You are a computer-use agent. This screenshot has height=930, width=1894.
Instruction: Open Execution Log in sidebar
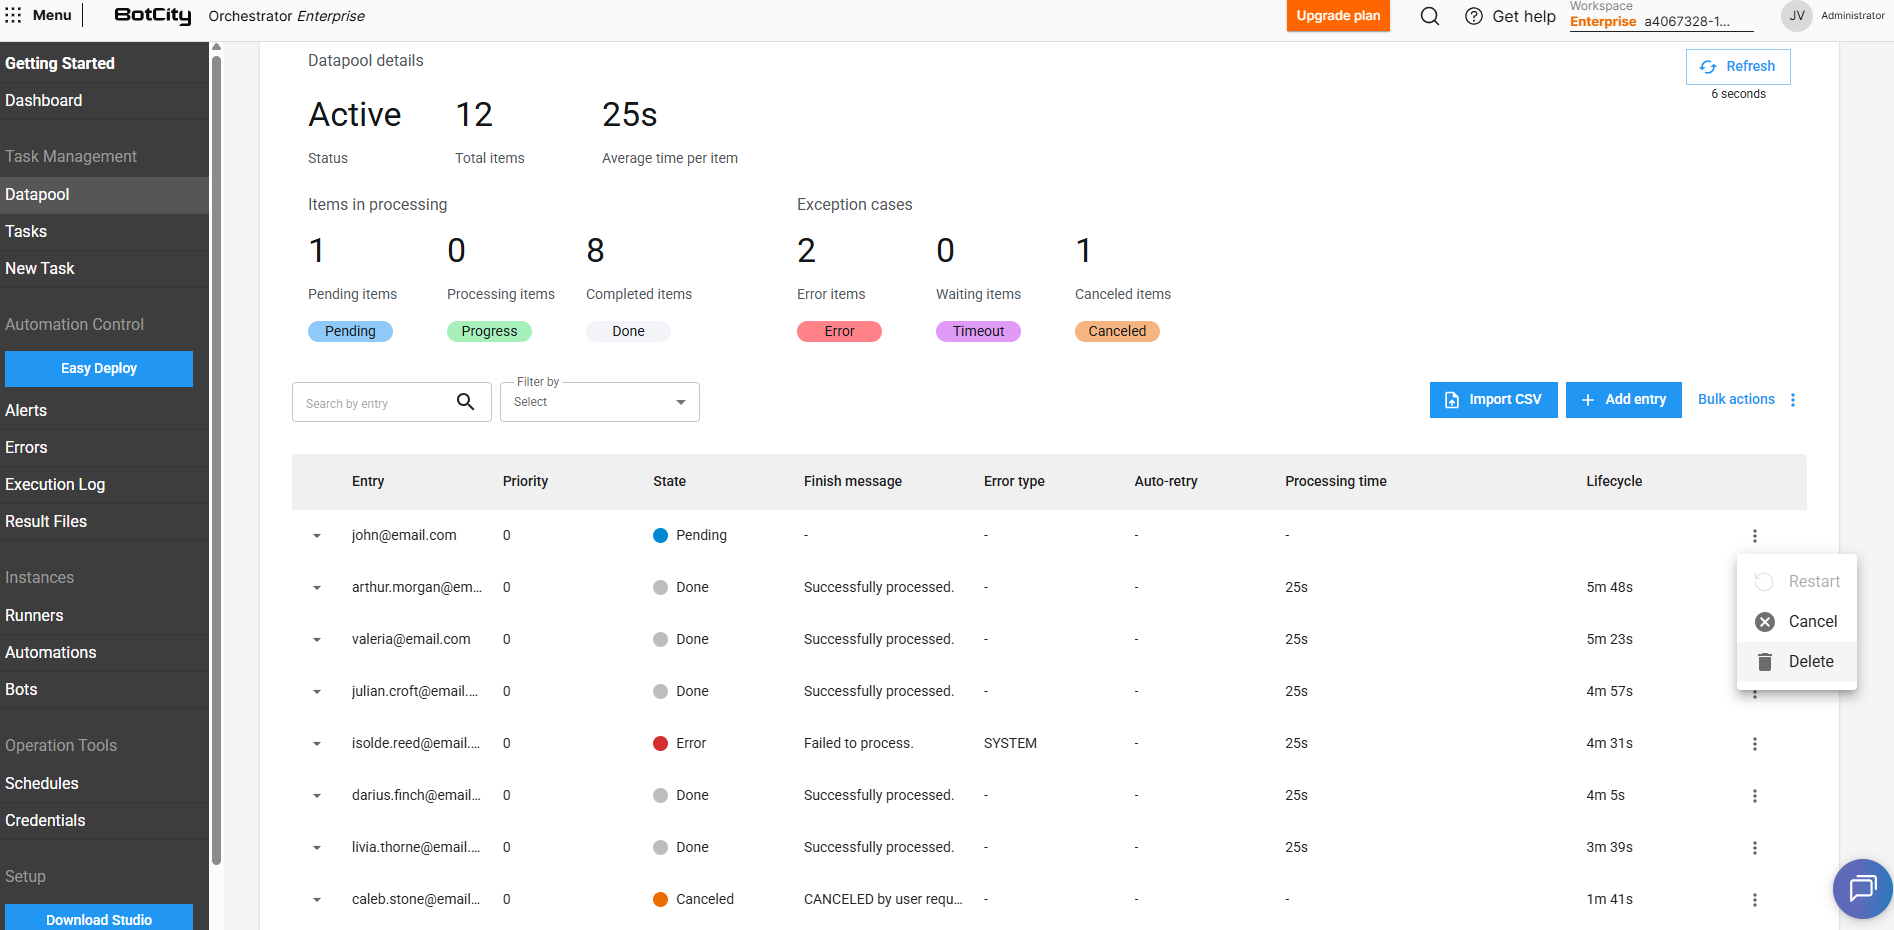[x=55, y=485]
